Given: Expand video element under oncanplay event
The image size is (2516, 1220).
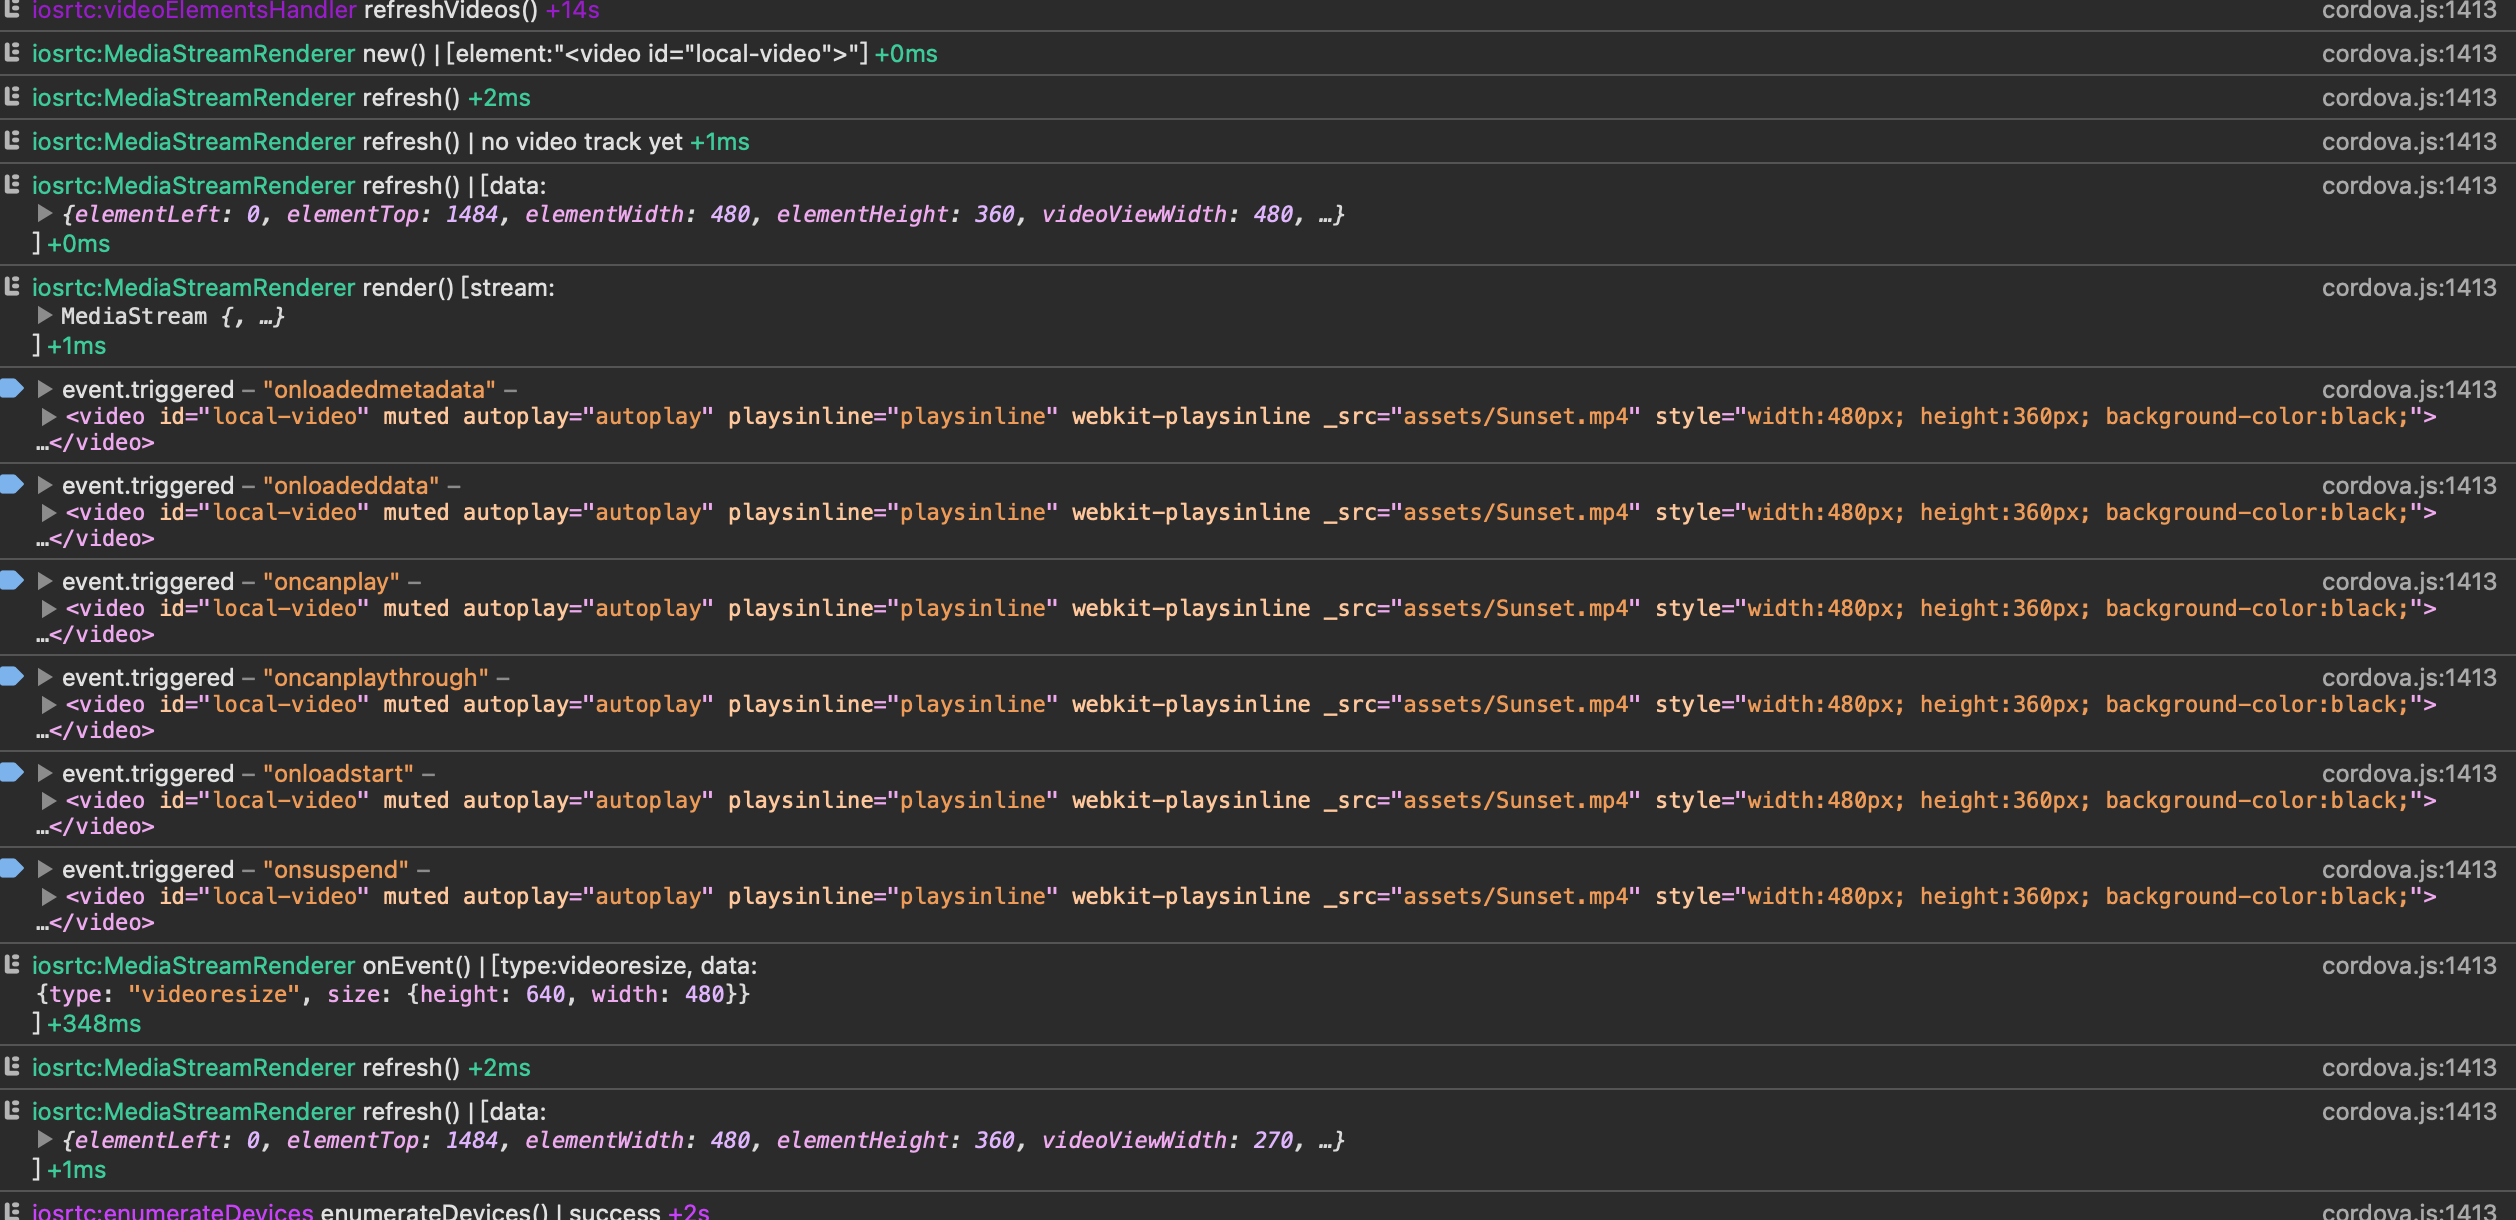Looking at the screenshot, I should click(x=48, y=608).
